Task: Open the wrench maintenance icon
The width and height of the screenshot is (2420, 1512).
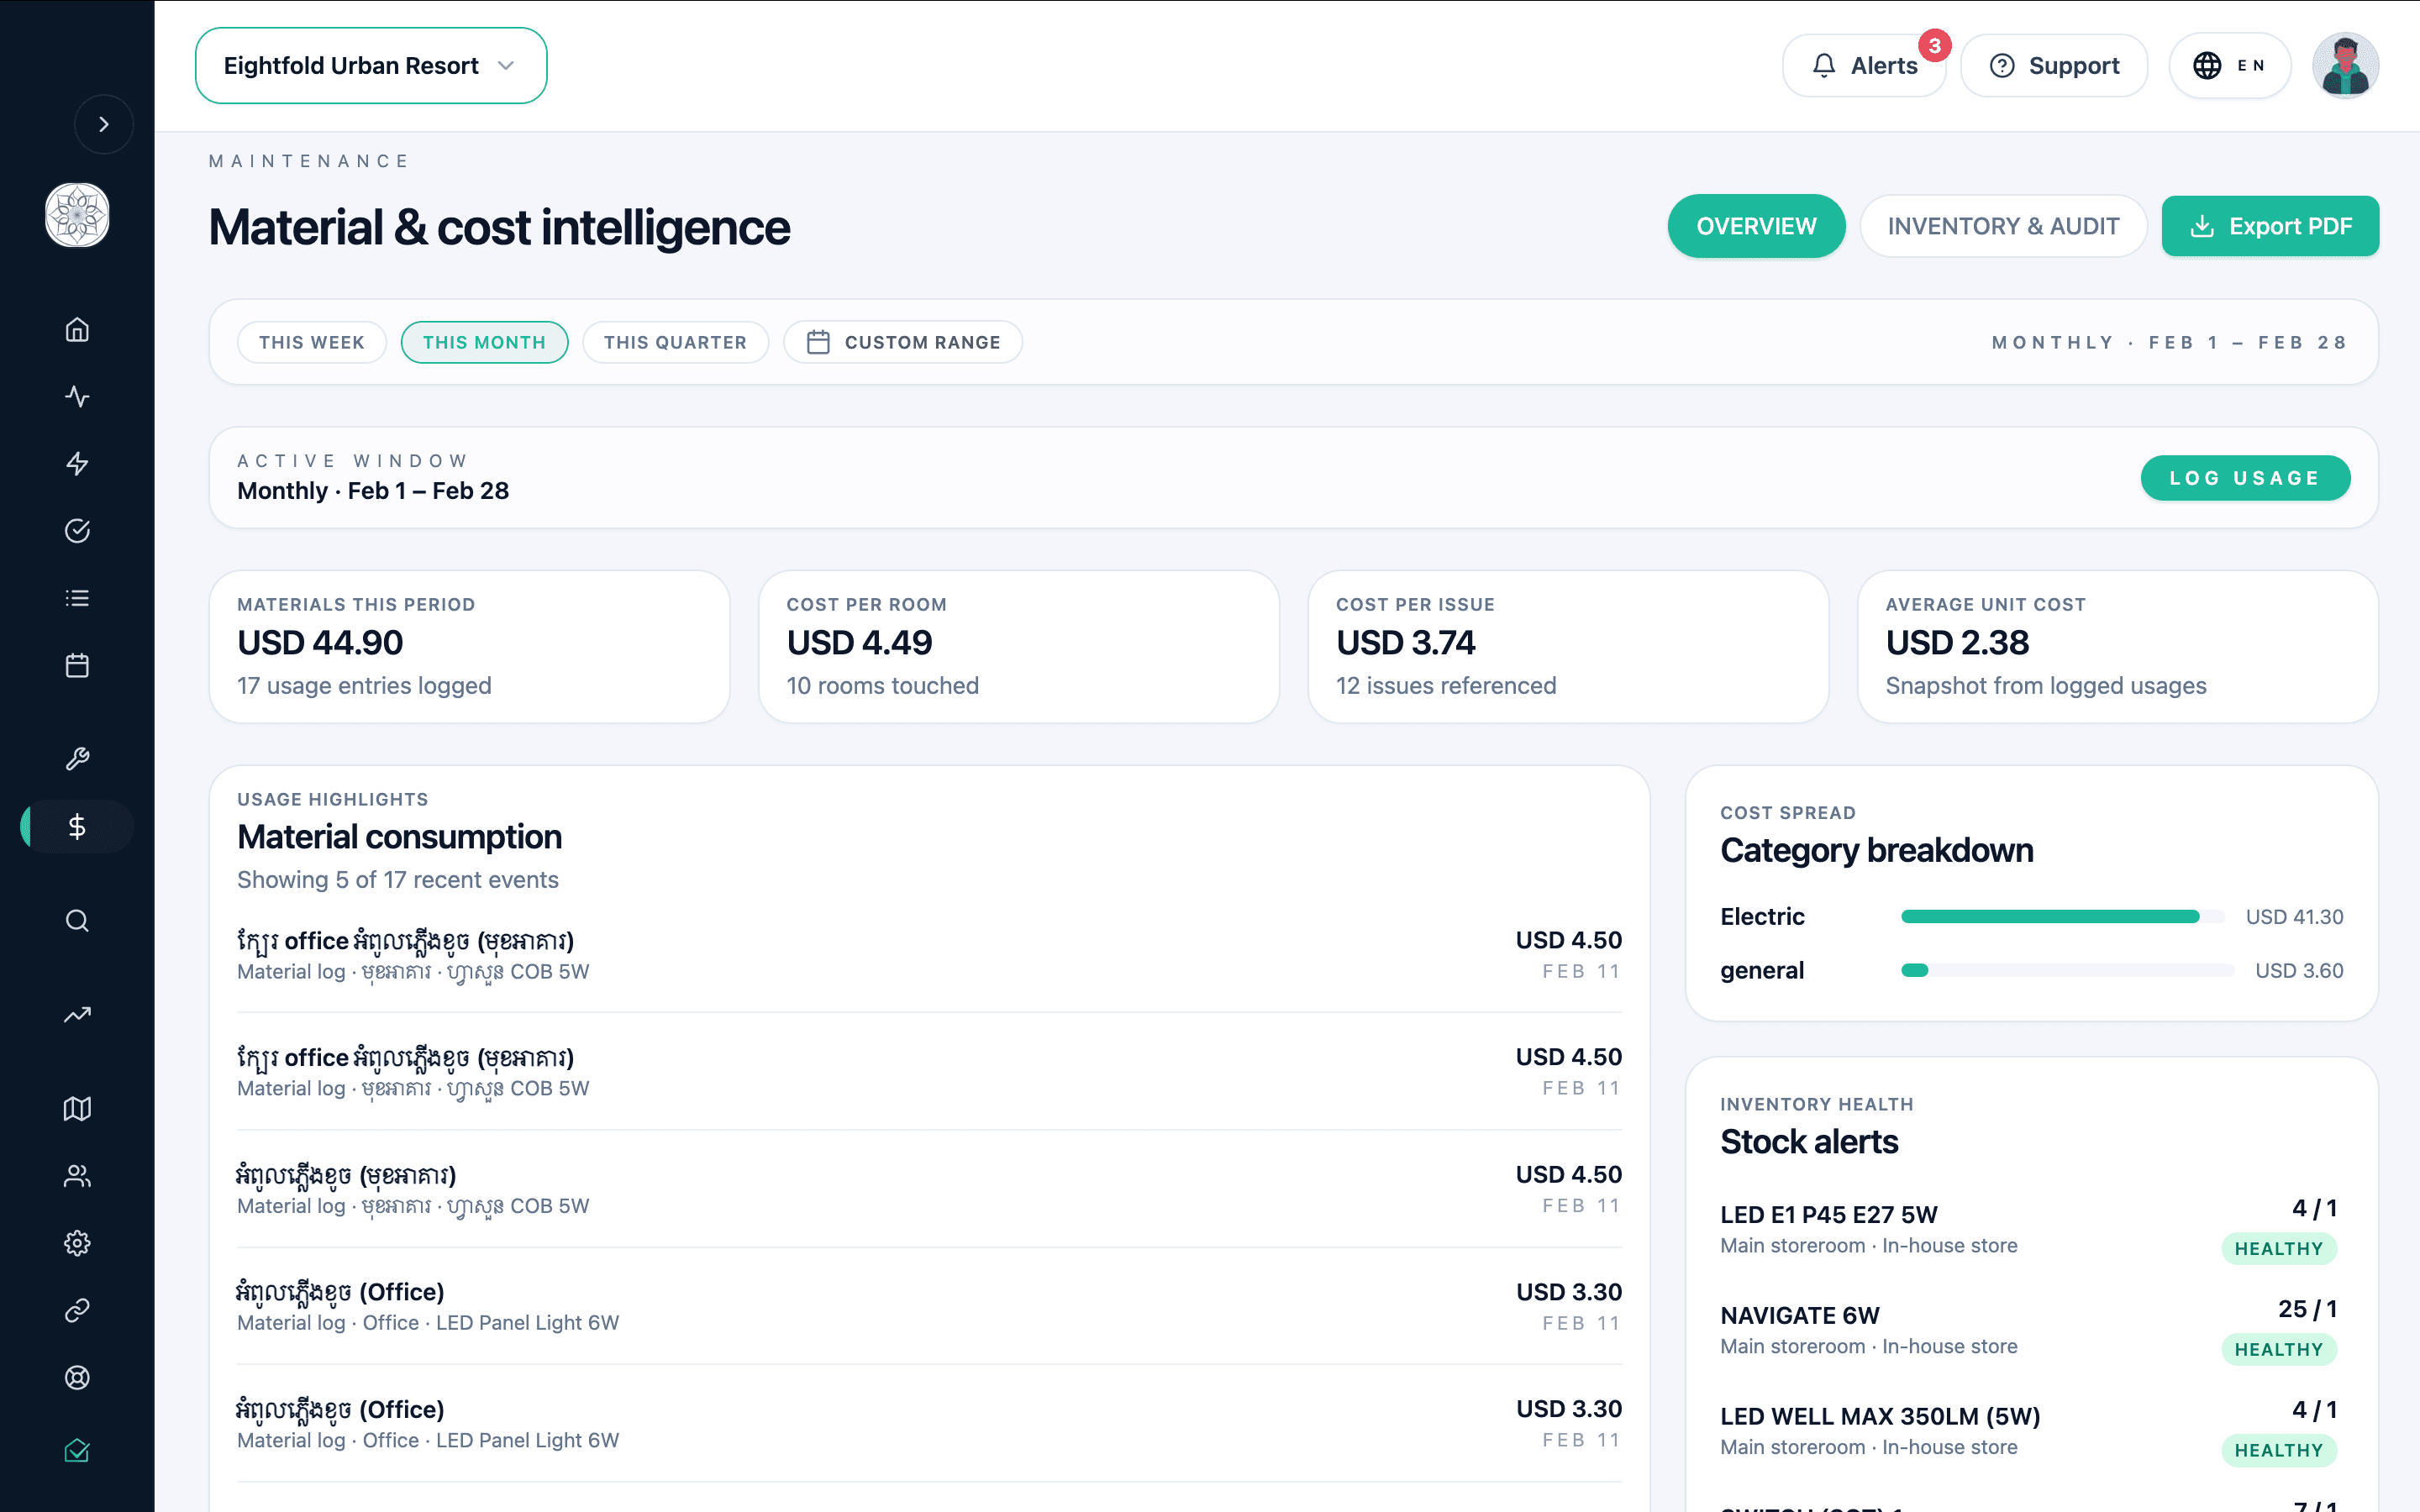Action: coord(77,758)
